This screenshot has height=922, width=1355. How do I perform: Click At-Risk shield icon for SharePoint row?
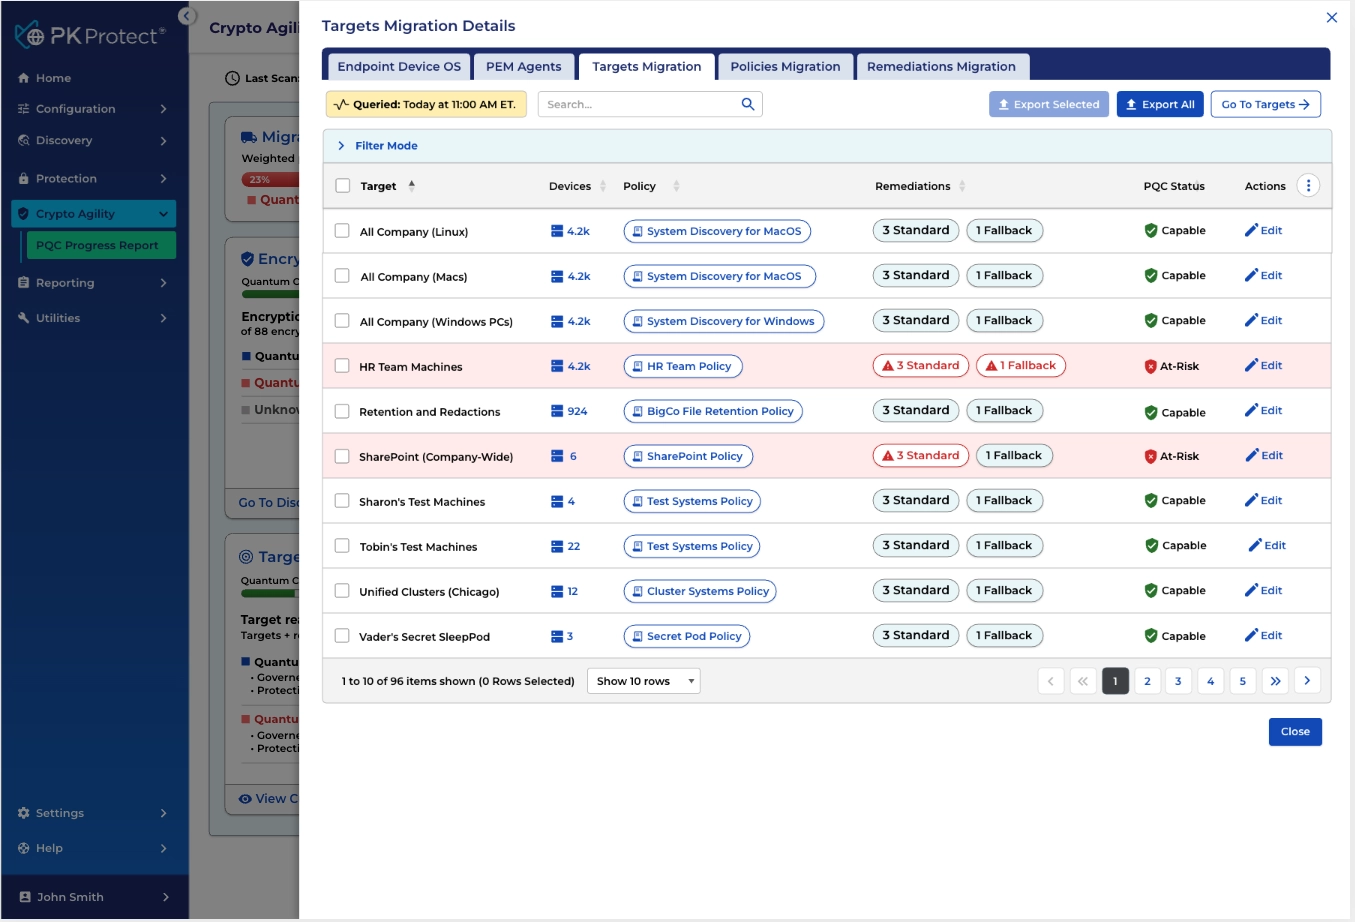click(1150, 456)
